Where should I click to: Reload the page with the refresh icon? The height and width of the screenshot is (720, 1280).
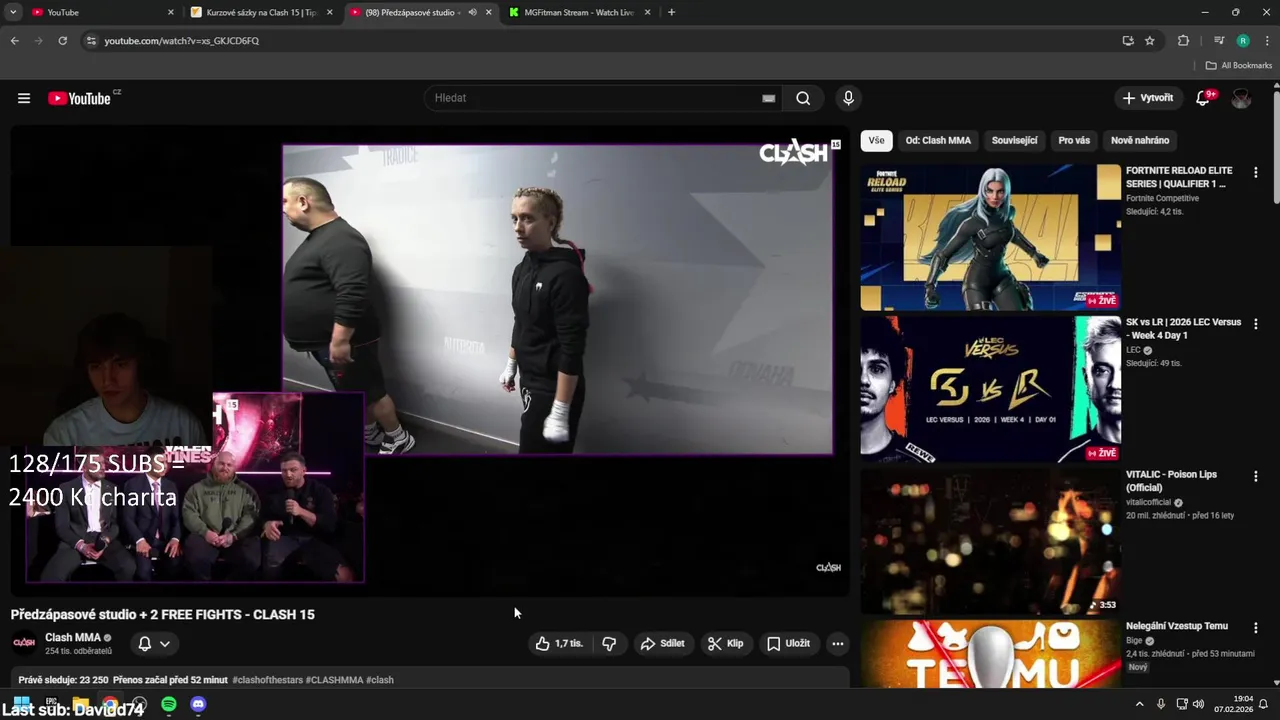pyautogui.click(x=62, y=41)
